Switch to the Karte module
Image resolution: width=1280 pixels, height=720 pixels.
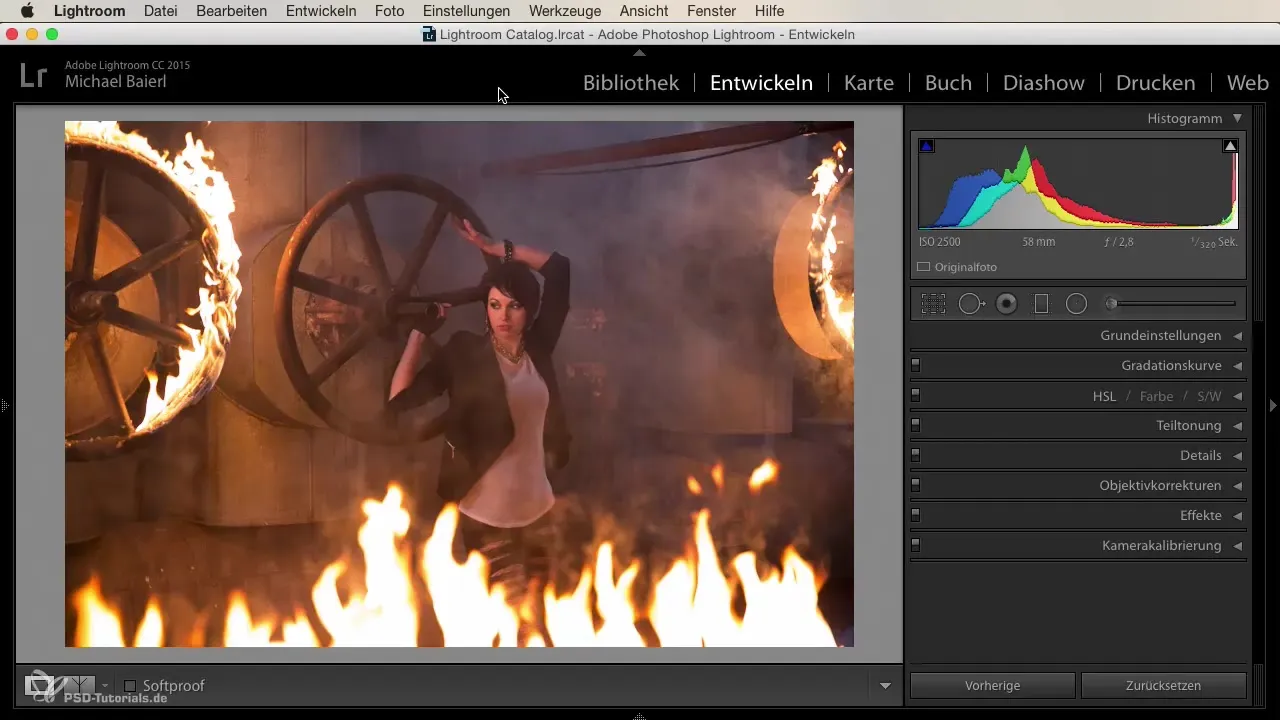[869, 83]
